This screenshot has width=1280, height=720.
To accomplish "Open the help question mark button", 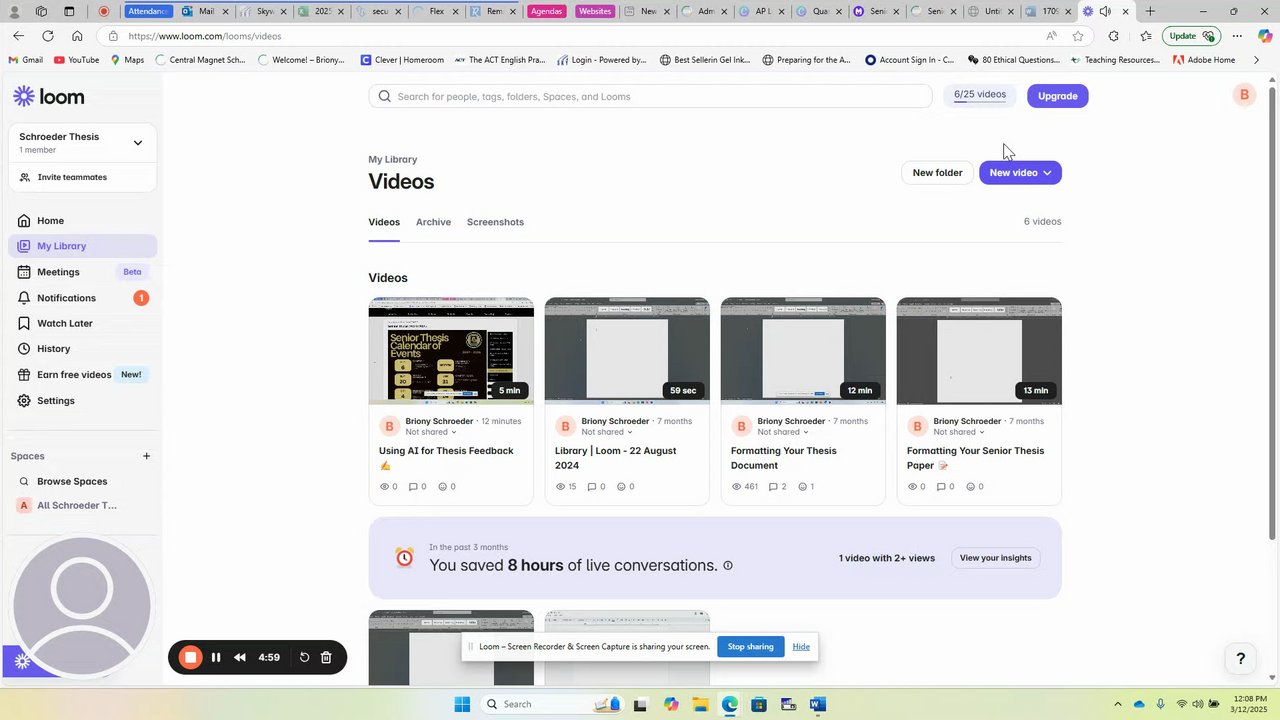I will coord(1241,658).
